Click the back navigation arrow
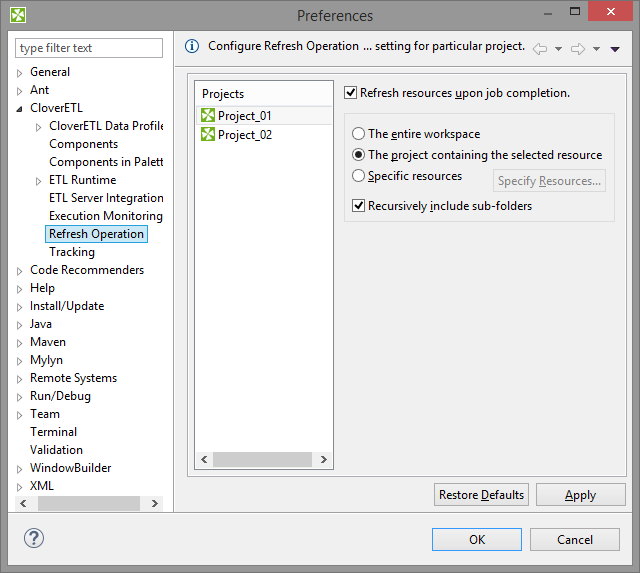 (x=540, y=49)
